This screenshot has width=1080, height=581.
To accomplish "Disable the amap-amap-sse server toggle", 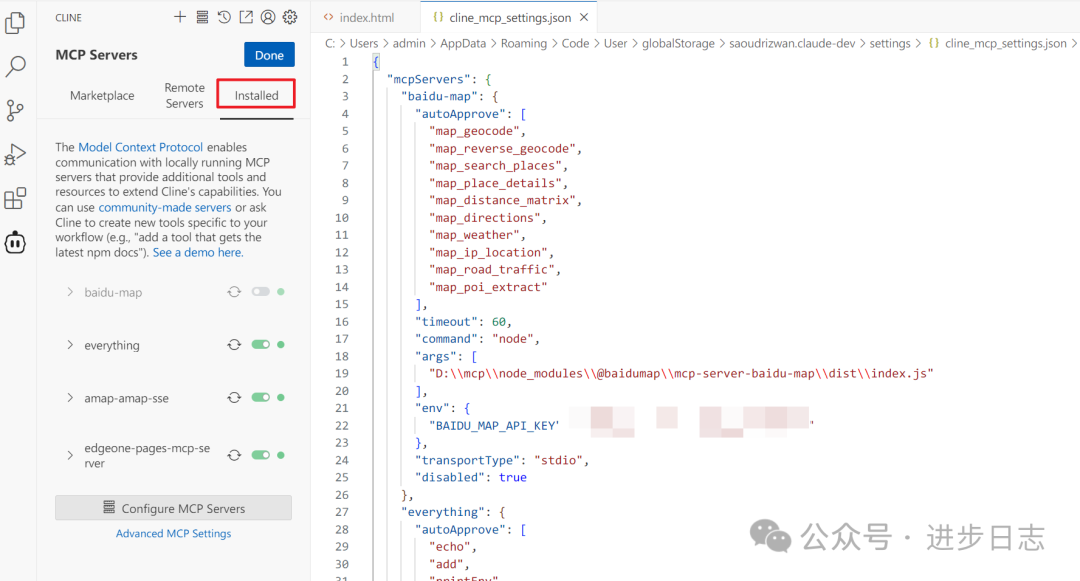I will click(260, 397).
